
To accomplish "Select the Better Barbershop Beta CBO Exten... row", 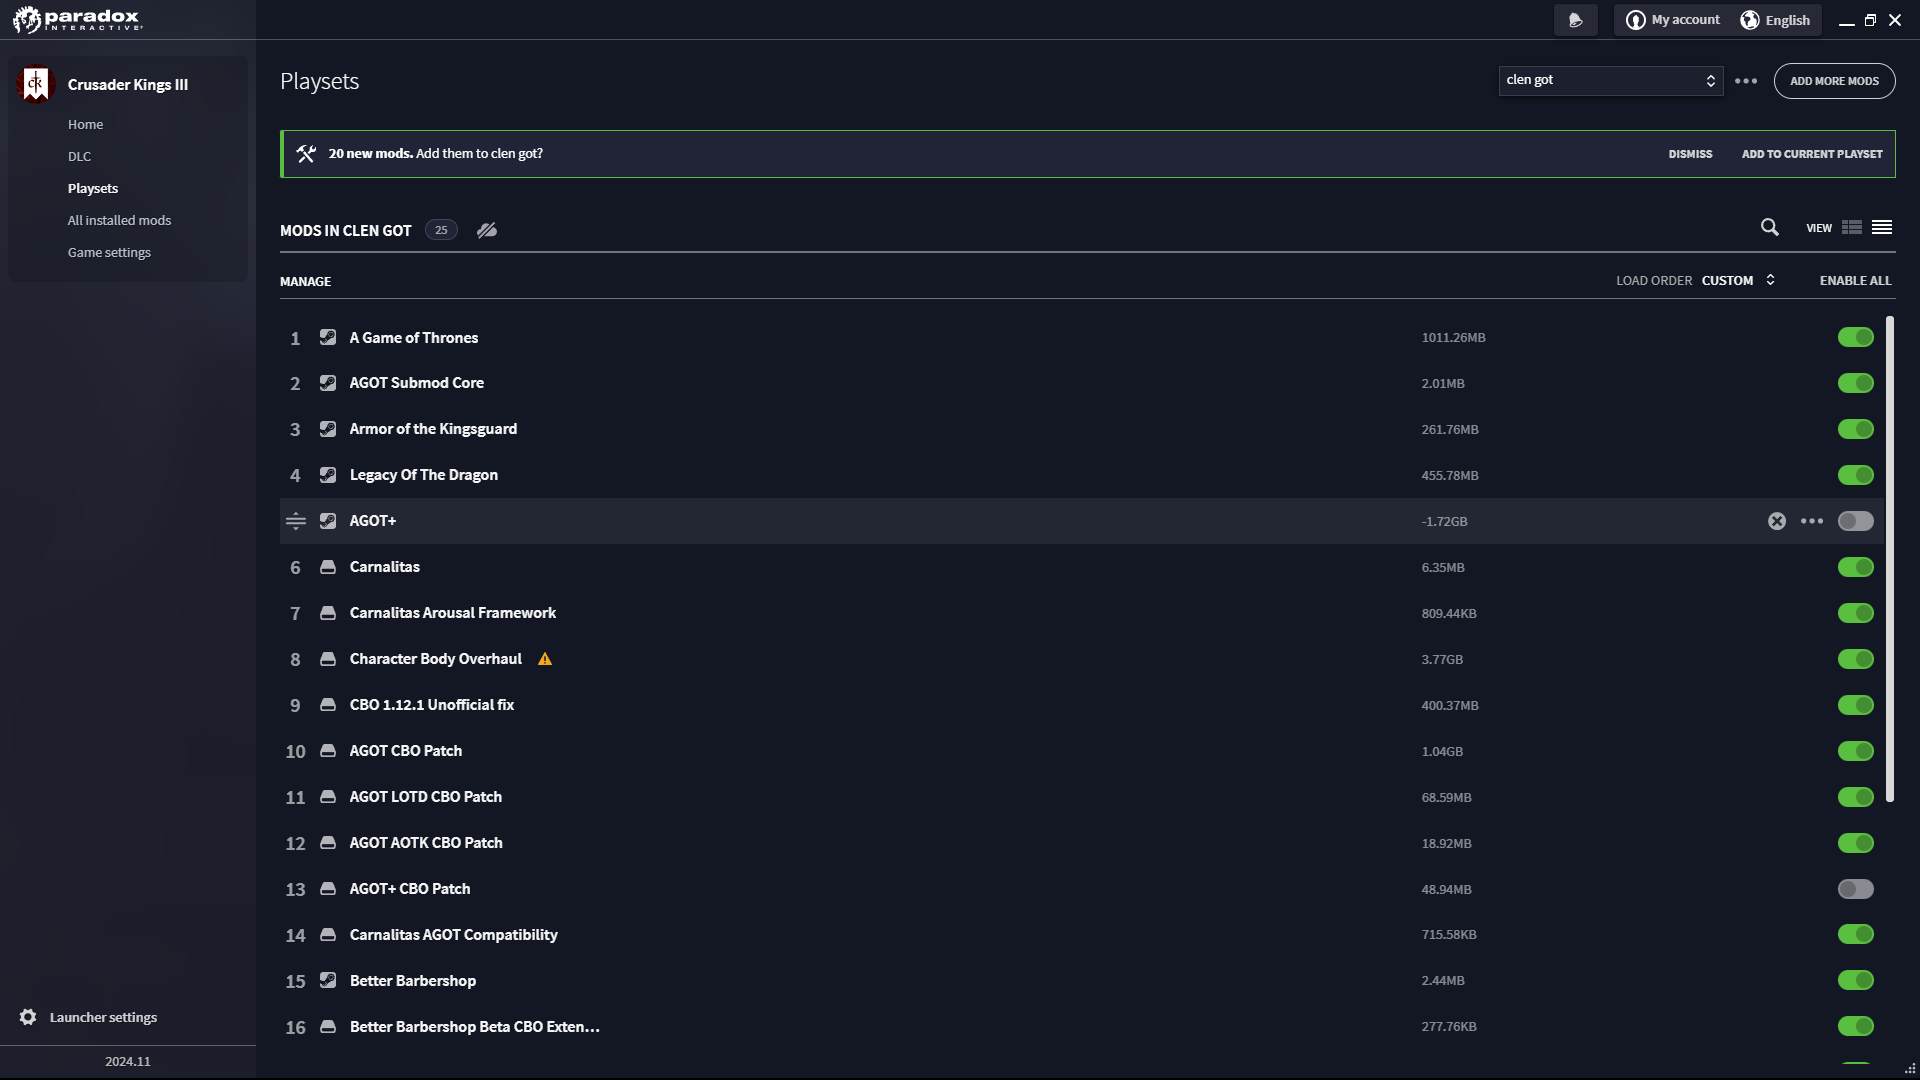I will coord(1082,1027).
